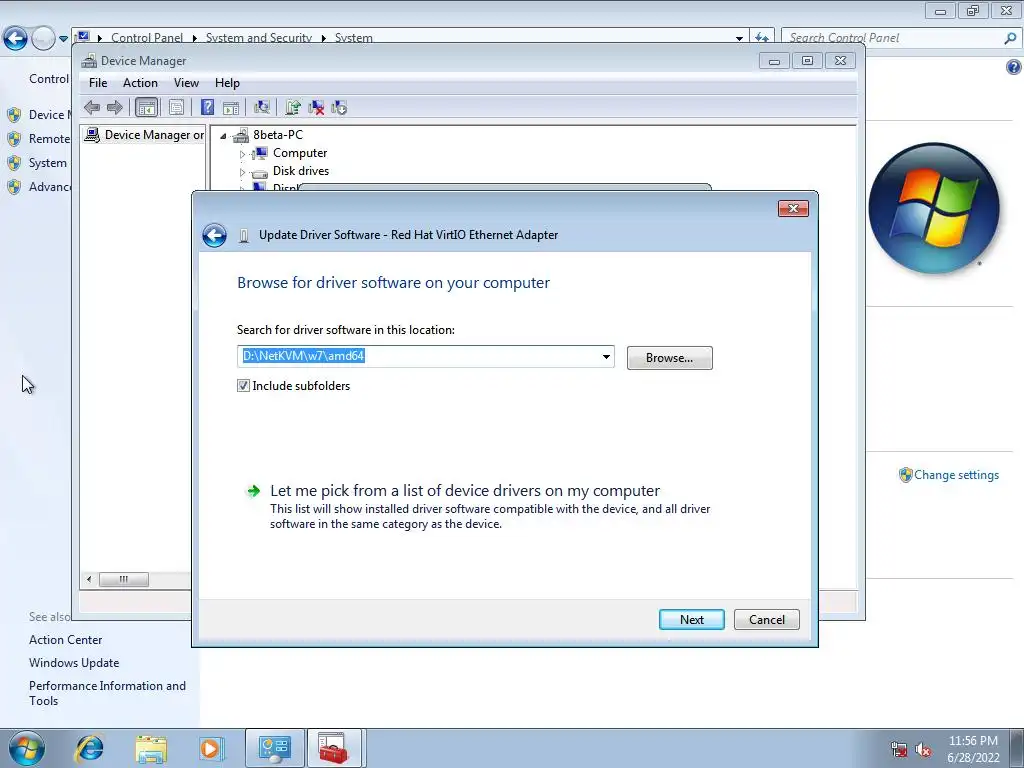Click the Control Panel refresh icon

761,38
